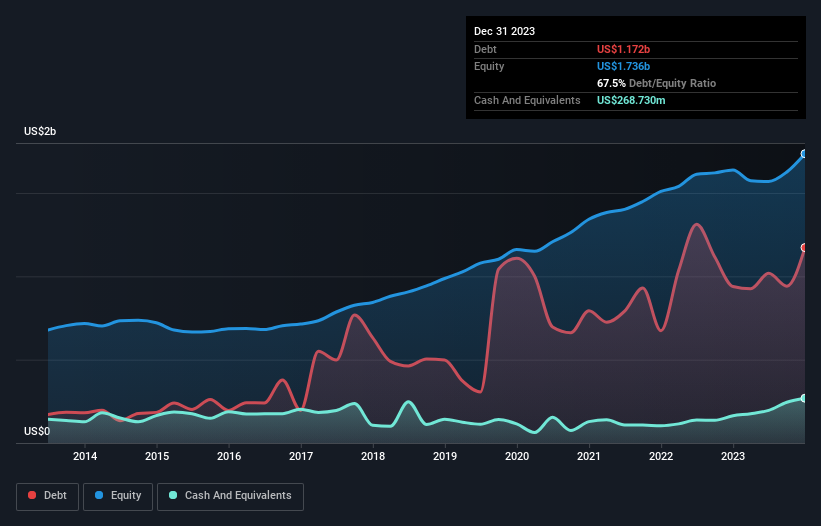Click the US$0 y-axis label
821x526 pixels.
tap(37, 431)
